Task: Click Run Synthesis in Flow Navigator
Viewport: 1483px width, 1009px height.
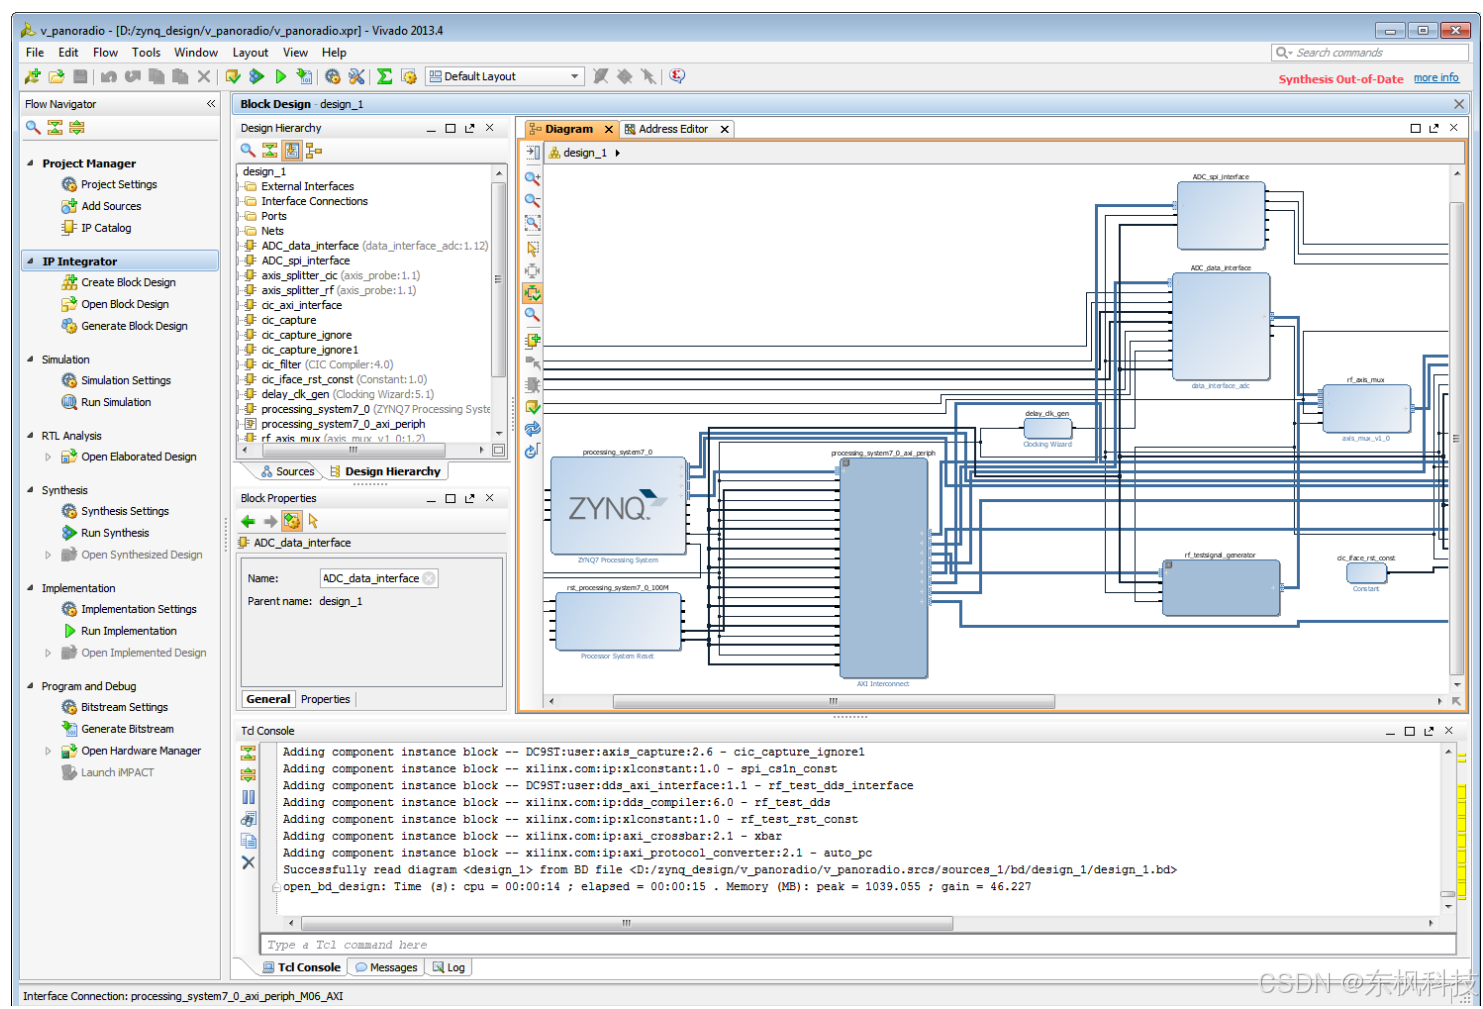Action: pyautogui.click(x=114, y=533)
